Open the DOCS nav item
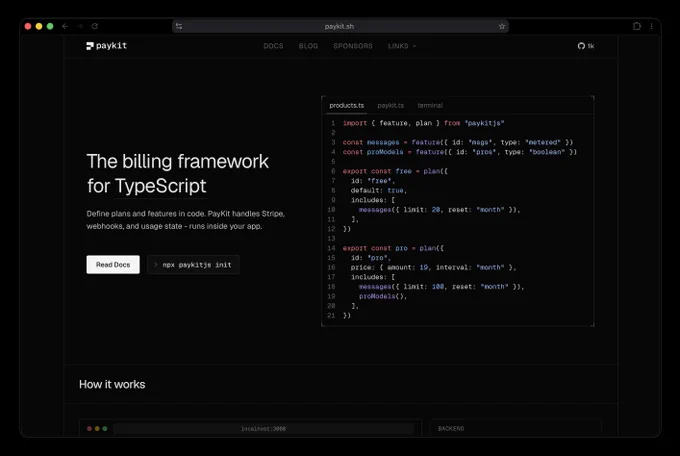The width and height of the screenshot is (680, 456). 273,46
